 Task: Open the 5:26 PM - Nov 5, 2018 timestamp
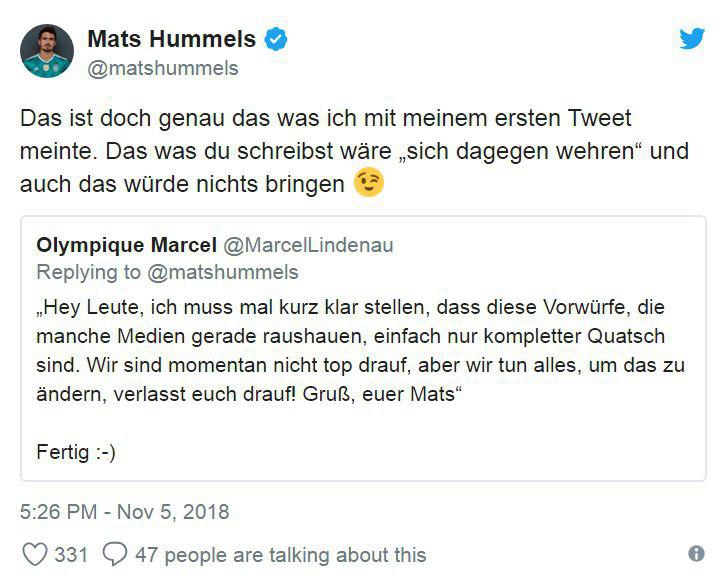[124, 512]
